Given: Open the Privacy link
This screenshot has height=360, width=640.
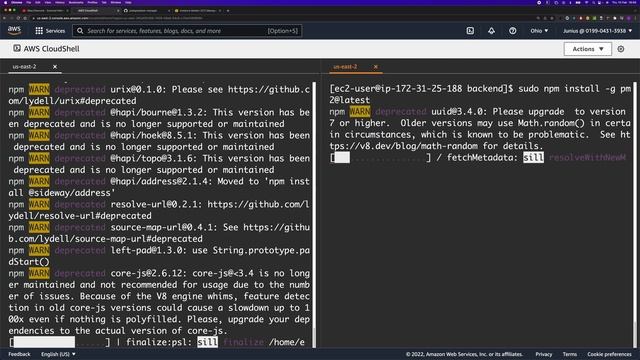Looking at the screenshot, I should tap(544, 354).
